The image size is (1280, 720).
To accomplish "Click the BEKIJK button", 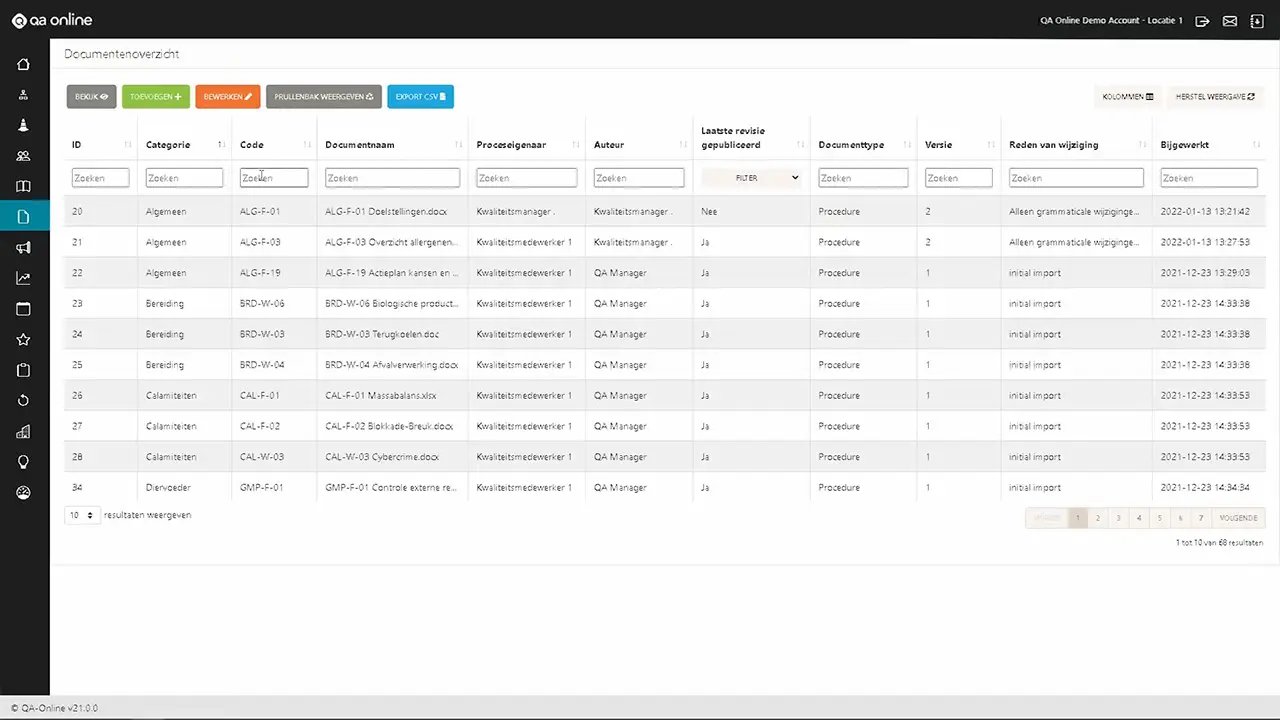I will tap(92, 97).
